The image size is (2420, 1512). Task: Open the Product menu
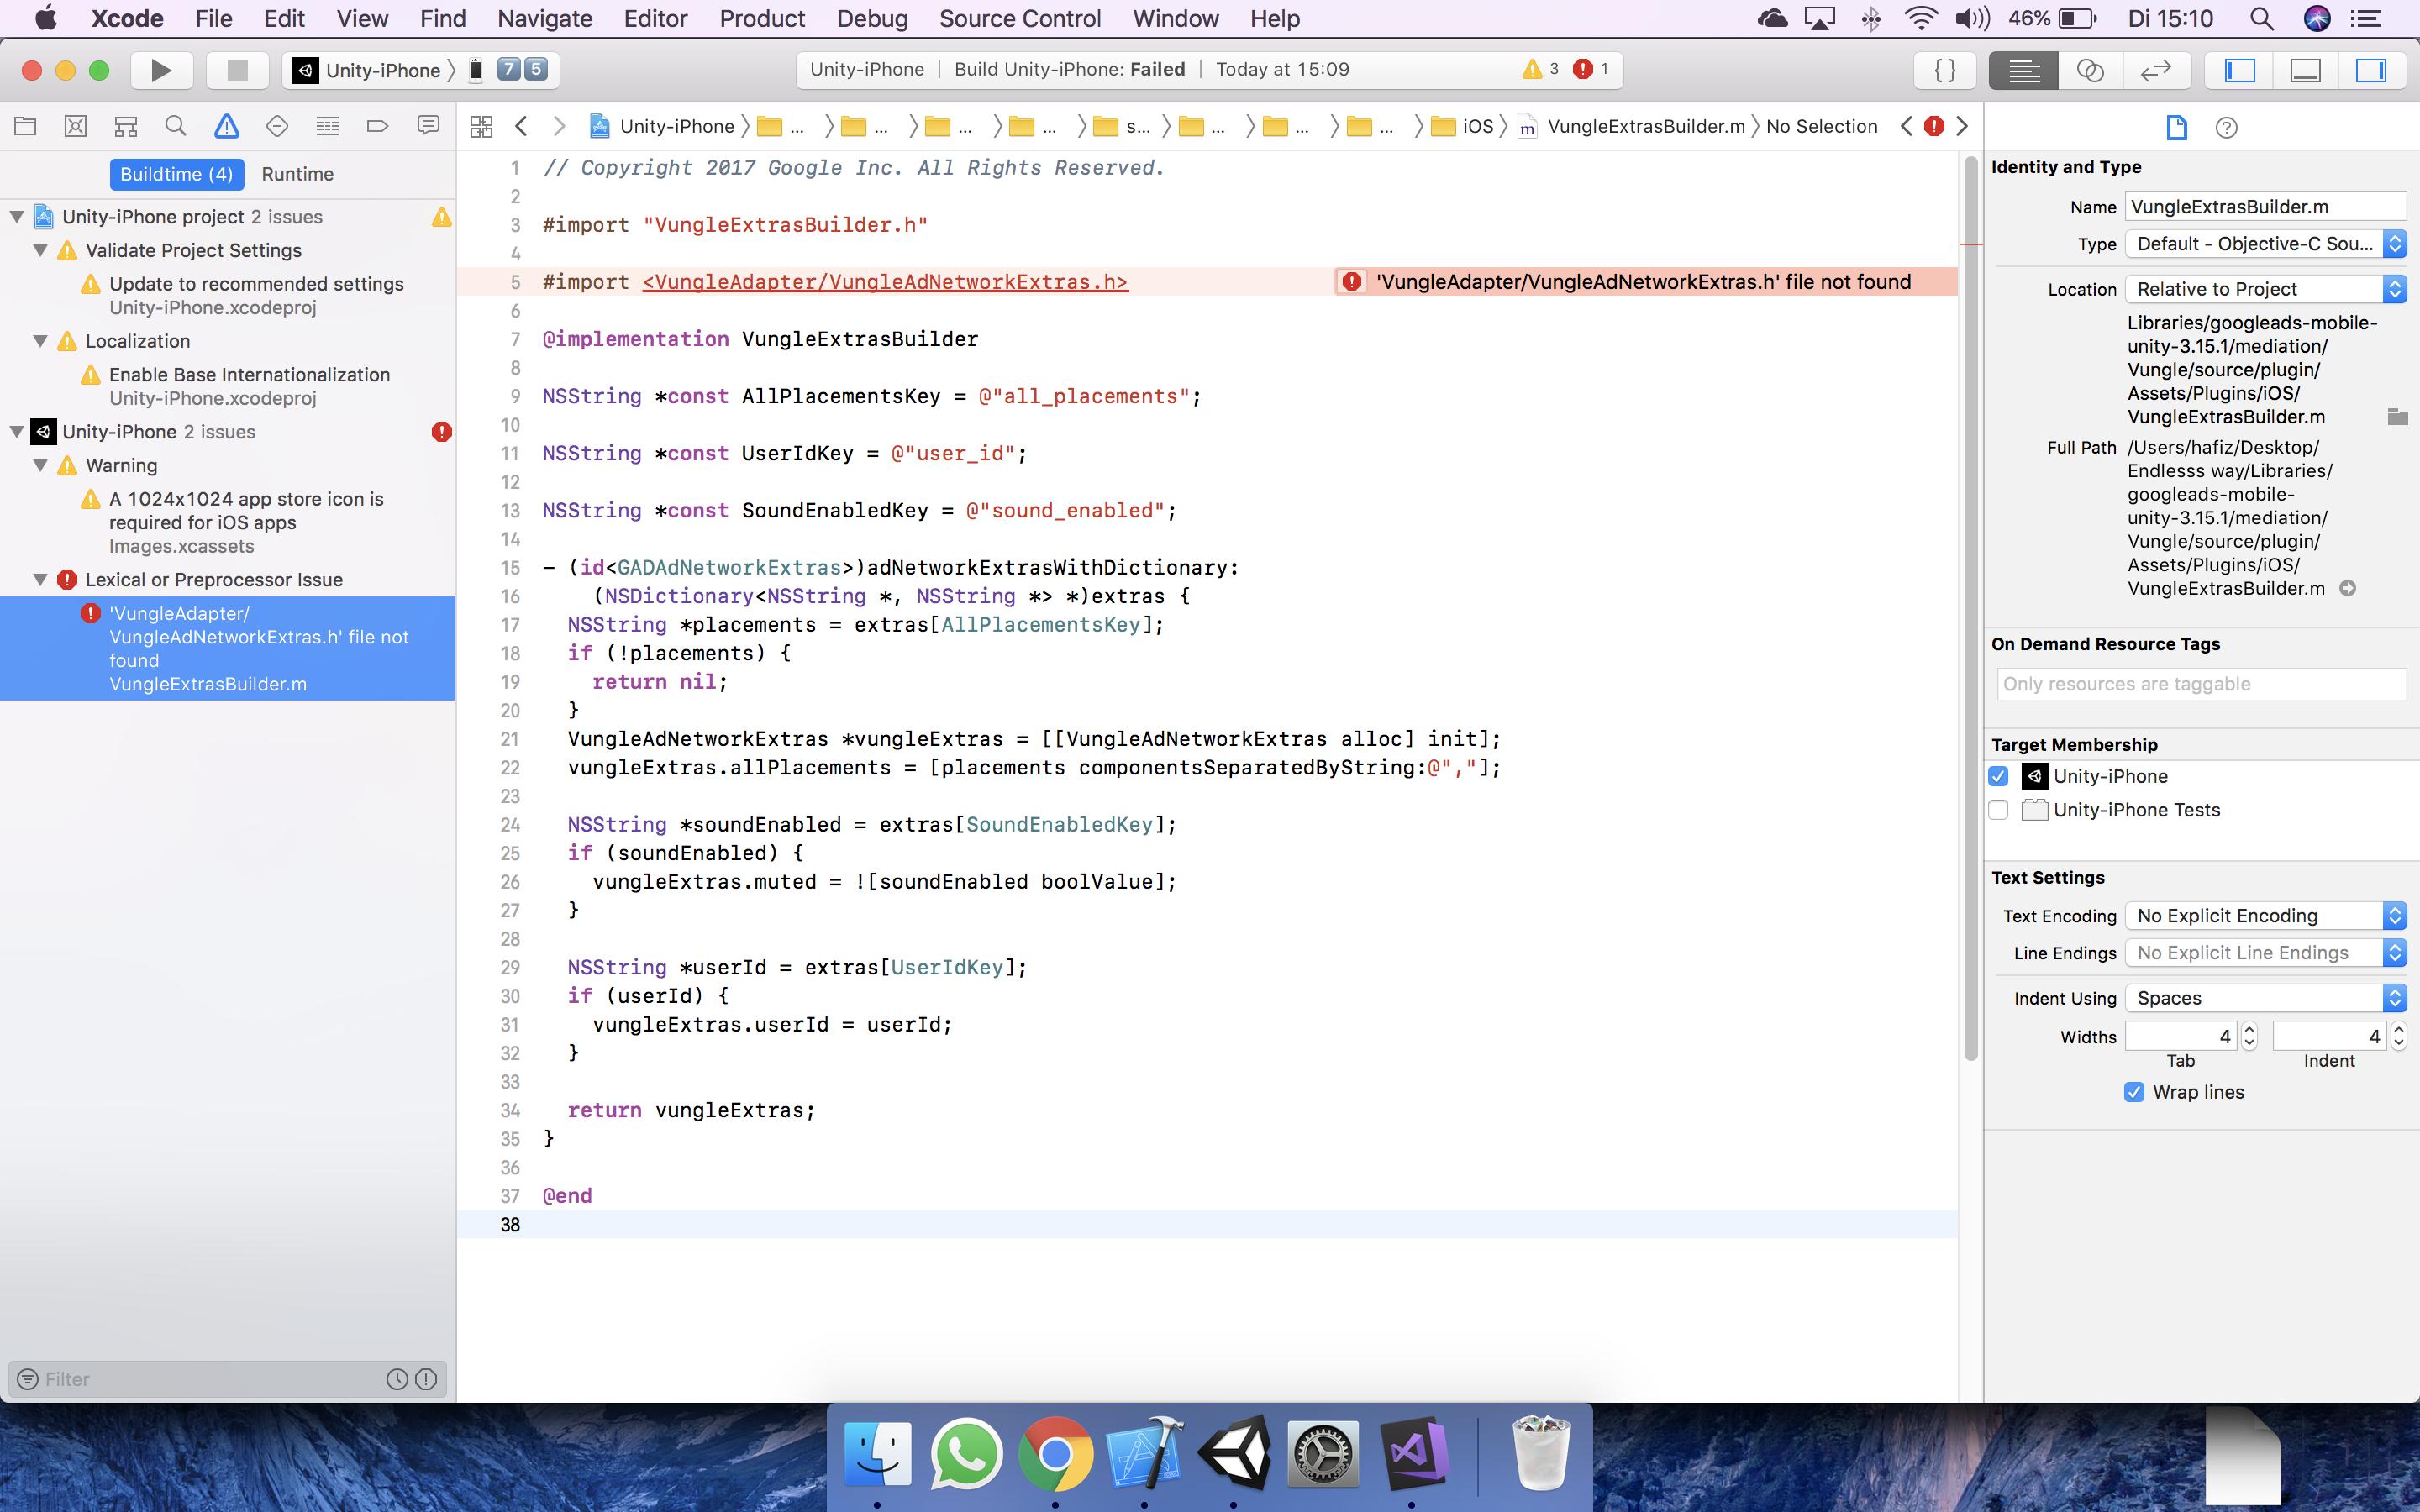(762, 18)
